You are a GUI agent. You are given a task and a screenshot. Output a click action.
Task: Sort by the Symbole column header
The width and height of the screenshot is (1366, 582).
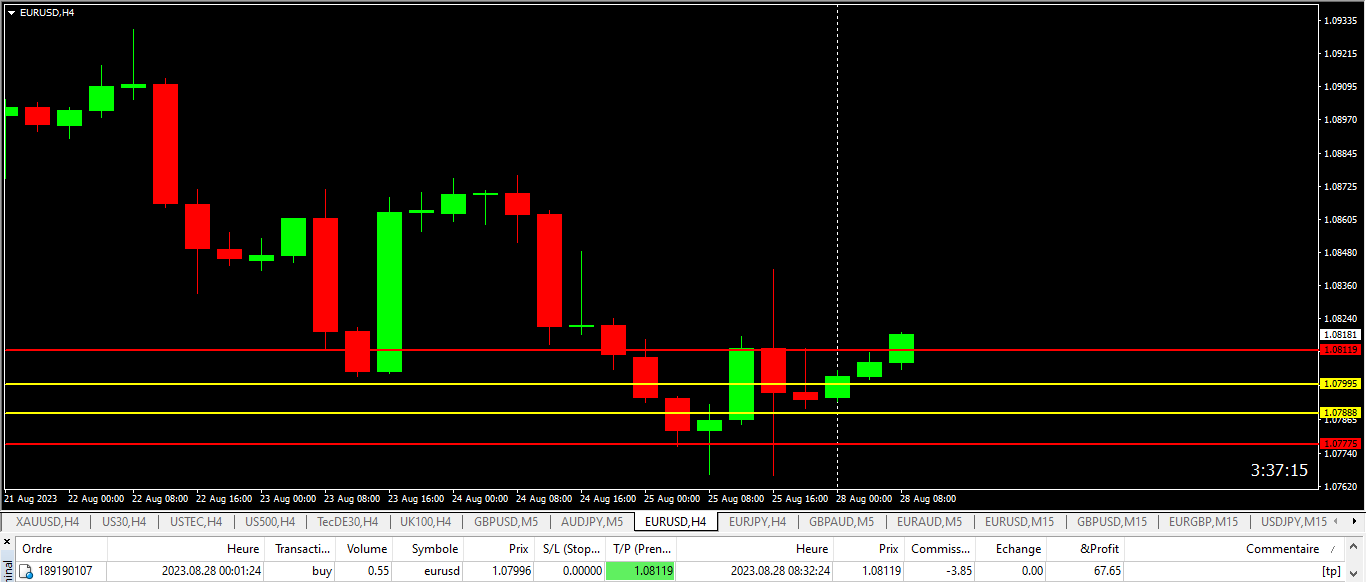435,548
